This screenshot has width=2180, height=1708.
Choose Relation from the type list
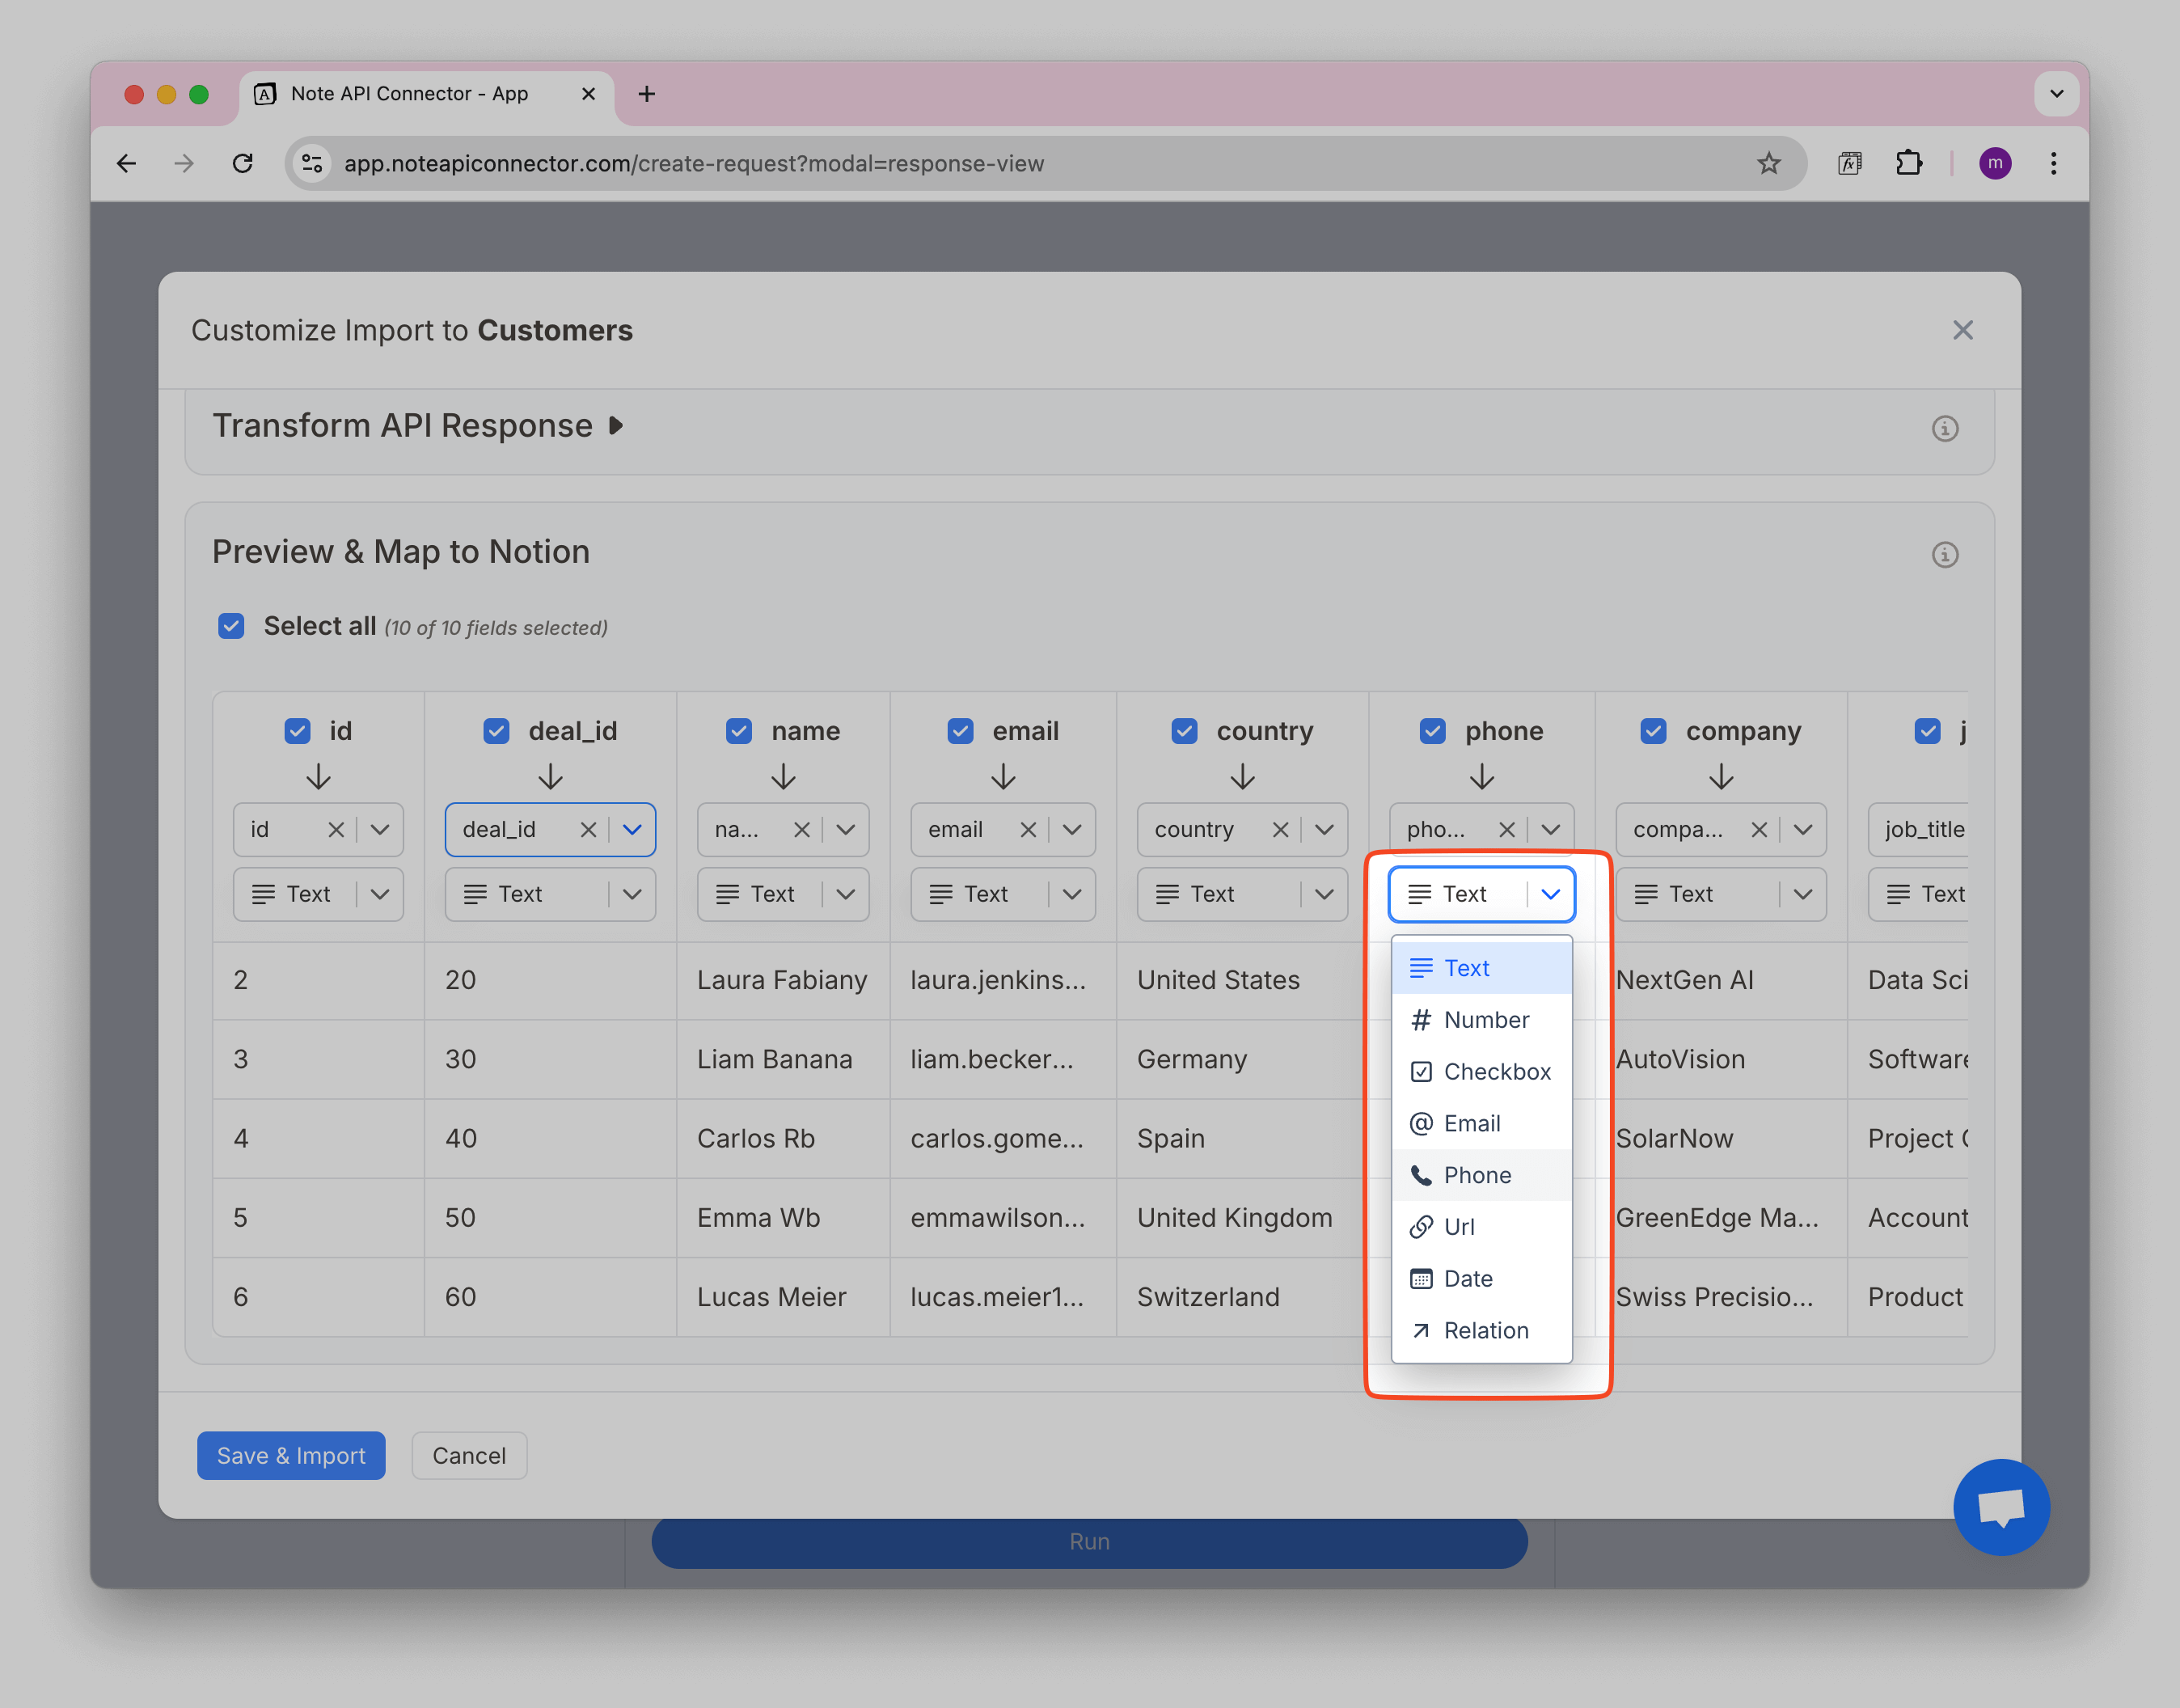(1485, 1330)
